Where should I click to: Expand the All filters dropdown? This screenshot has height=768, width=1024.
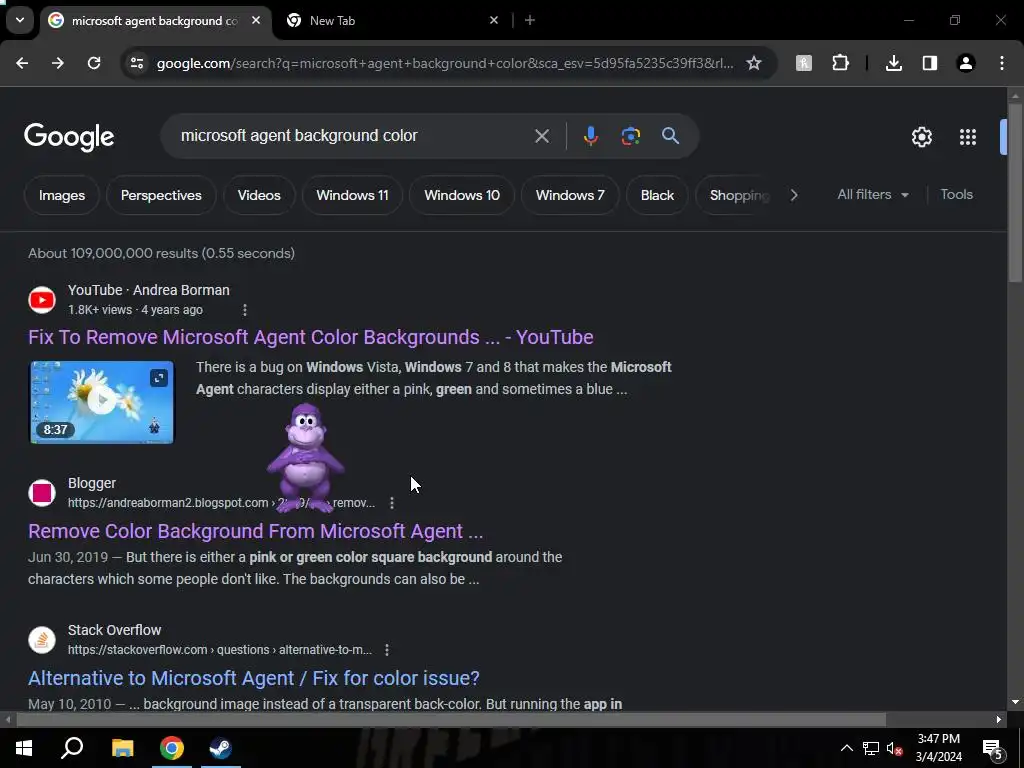(872, 195)
